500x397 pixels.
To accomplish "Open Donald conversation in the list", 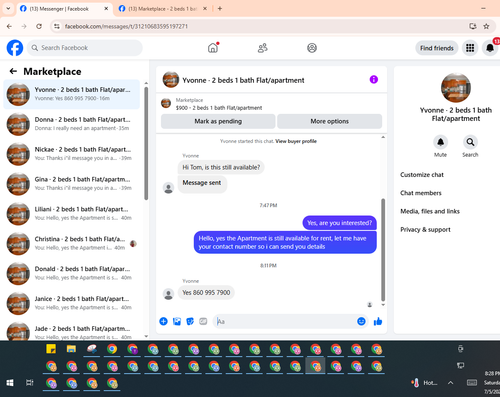I will point(72,273).
